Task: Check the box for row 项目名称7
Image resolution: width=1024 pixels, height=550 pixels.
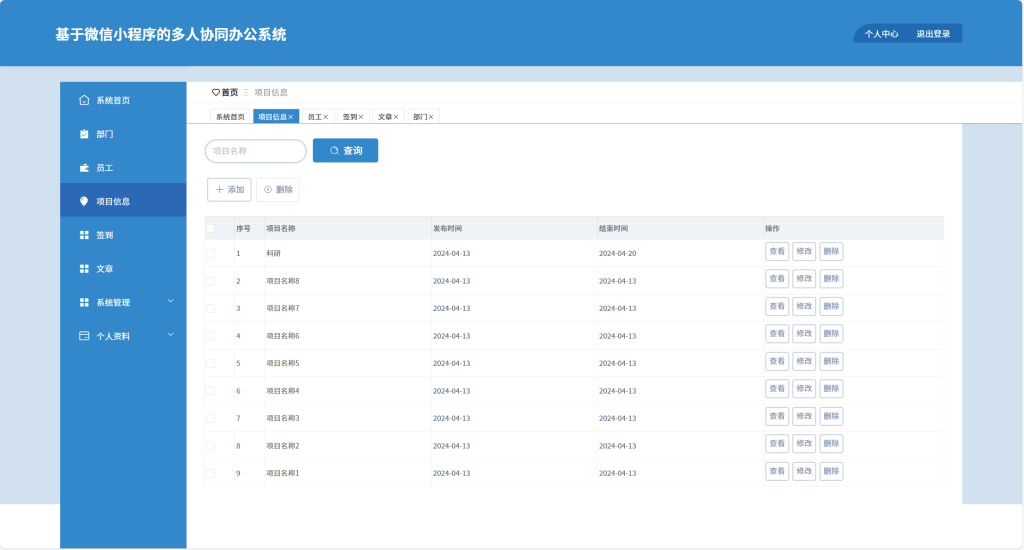Action: (x=210, y=308)
